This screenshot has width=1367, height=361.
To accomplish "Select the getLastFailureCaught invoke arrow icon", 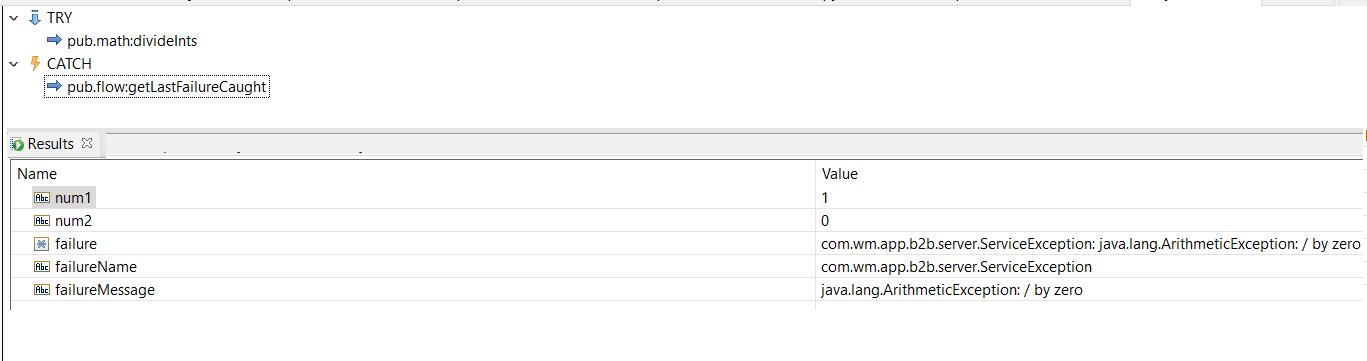I will coord(55,87).
